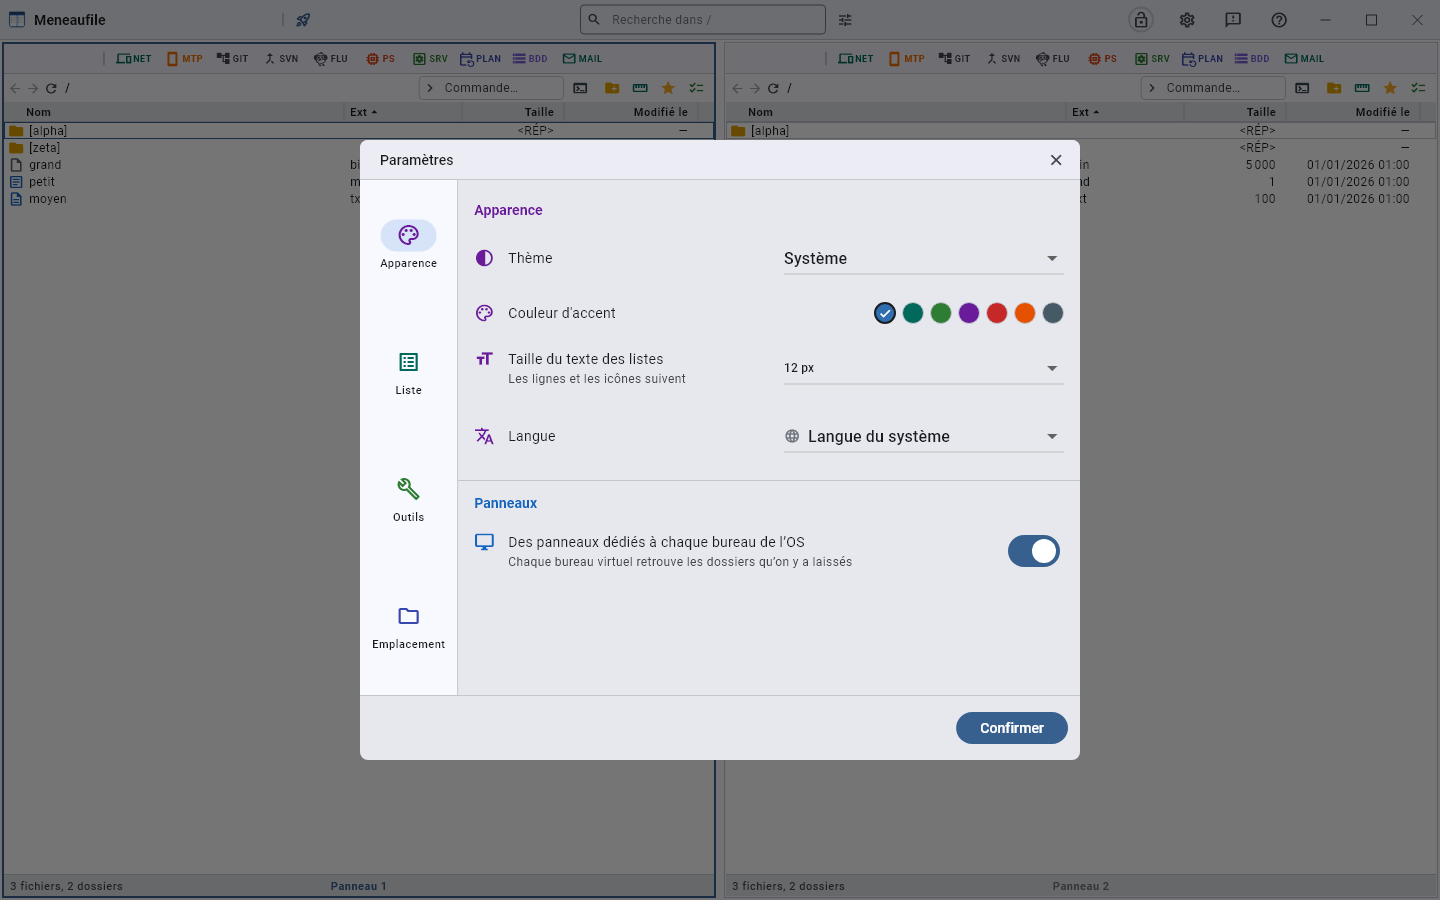
Task: Click FLU in the right panel toolbar
Action: pyautogui.click(x=1053, y=59)
